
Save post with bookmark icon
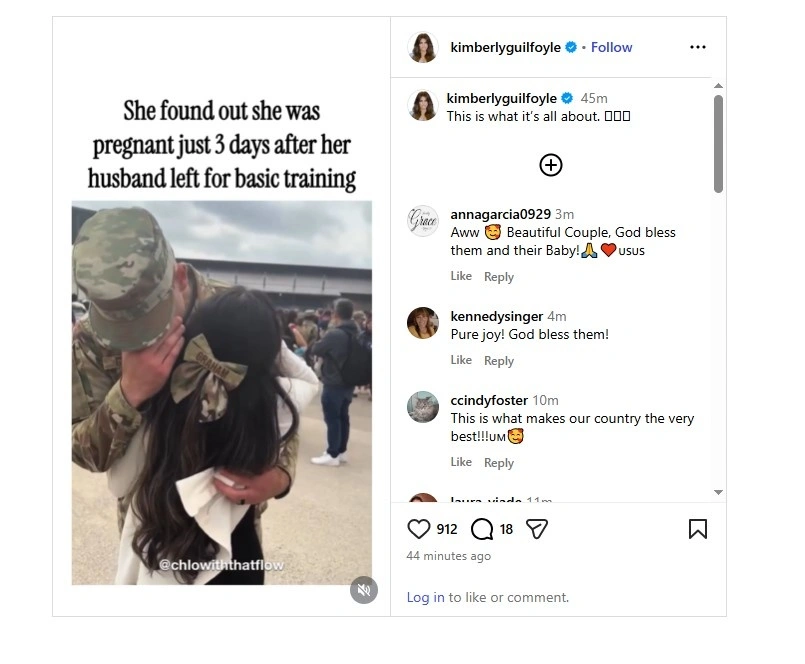[698, 529]
